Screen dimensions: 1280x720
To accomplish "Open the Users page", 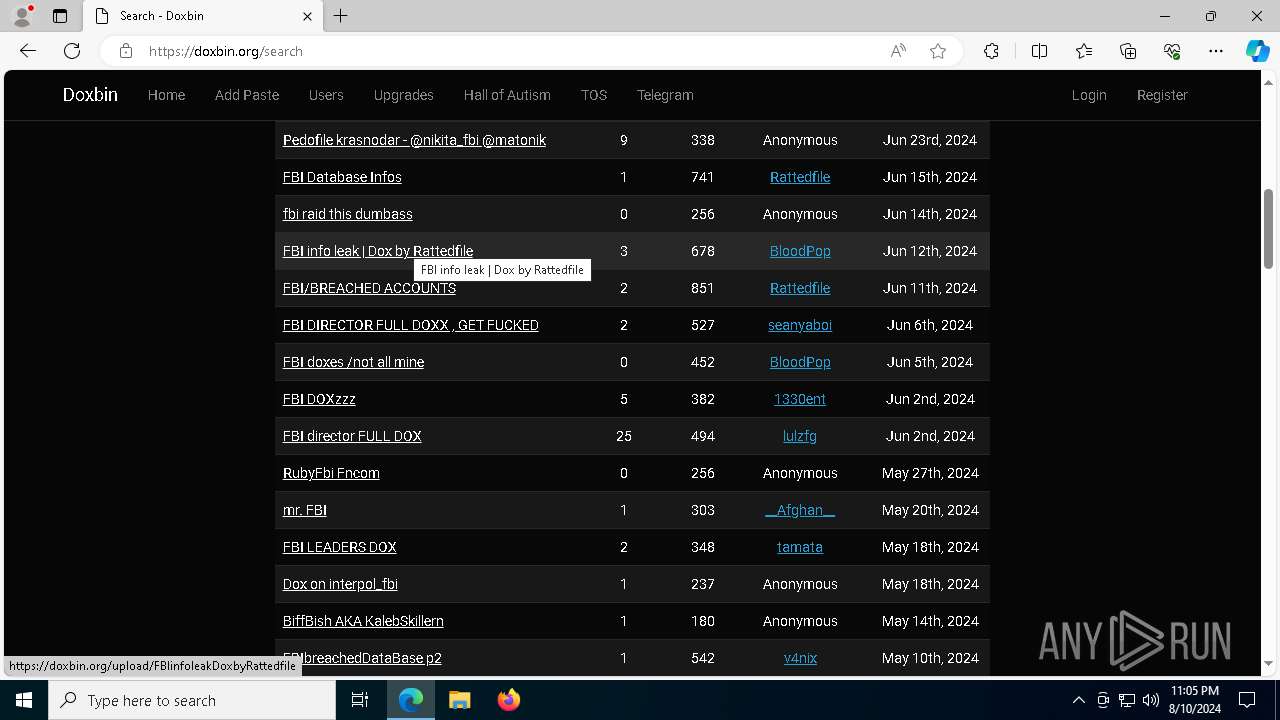I will [326, 95].
